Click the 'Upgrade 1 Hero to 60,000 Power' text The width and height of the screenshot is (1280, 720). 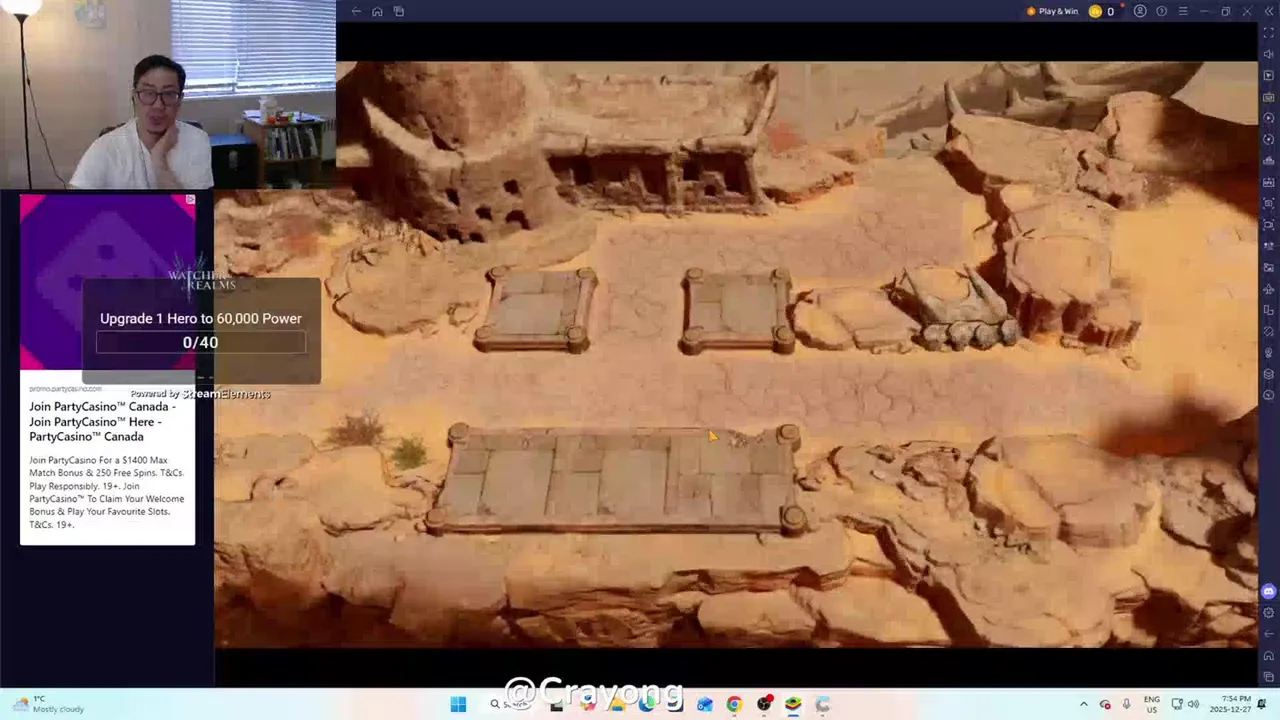[x=200, y=318]
